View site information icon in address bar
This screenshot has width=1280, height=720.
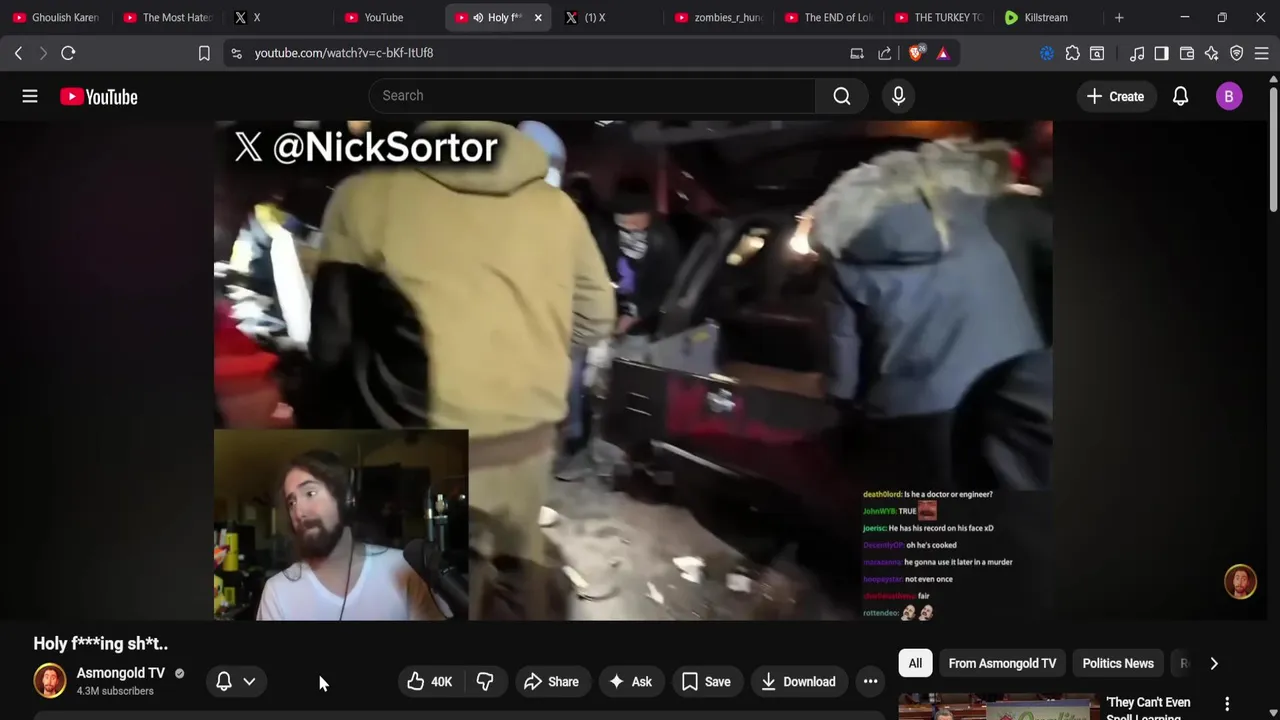236,53
